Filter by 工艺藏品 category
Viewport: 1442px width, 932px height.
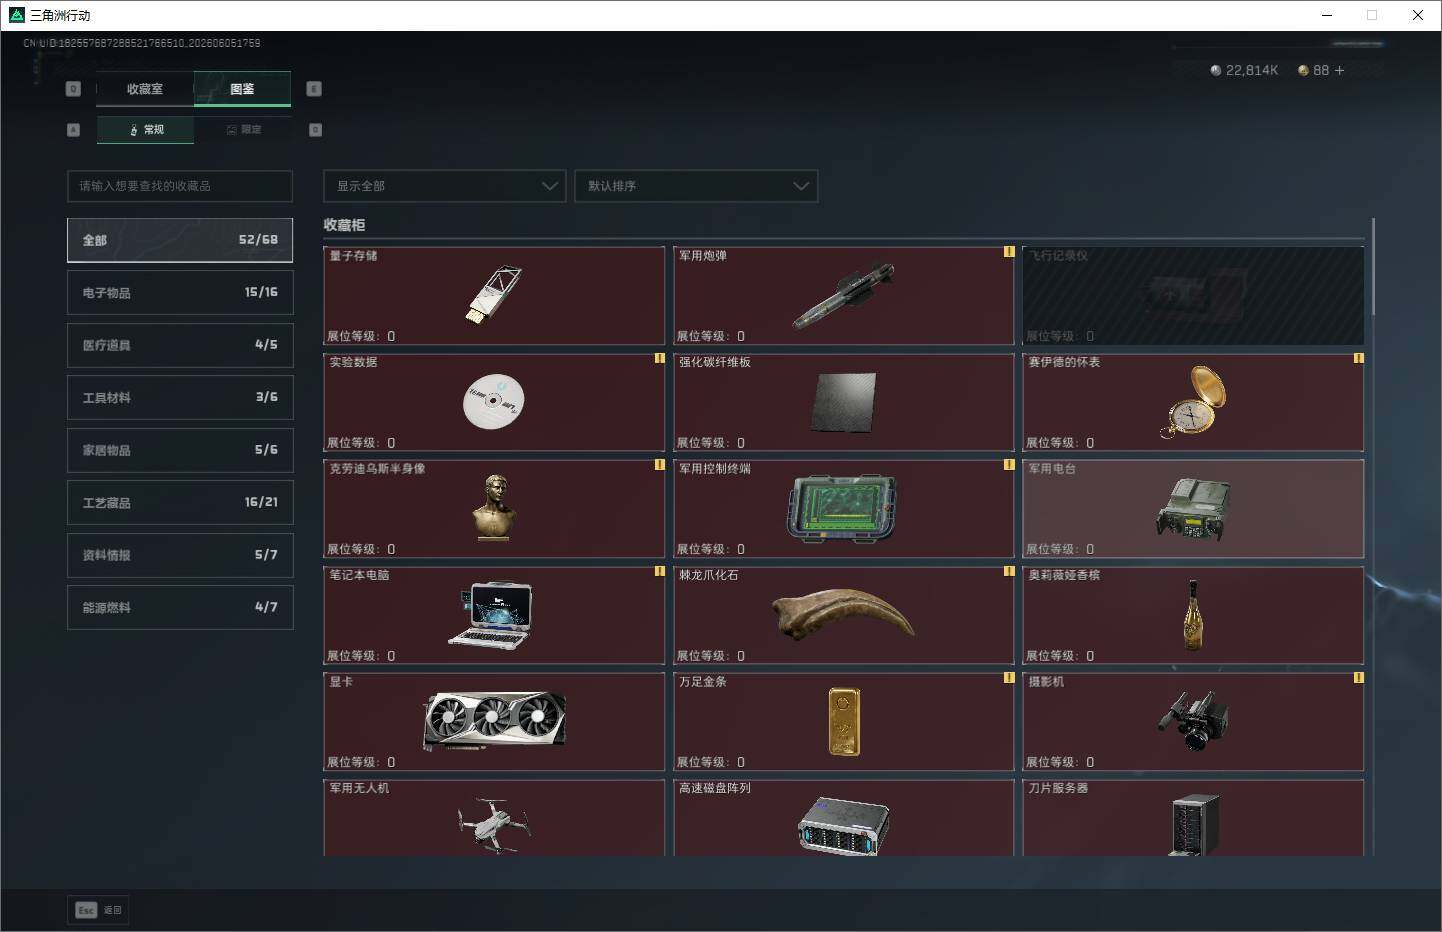(x=180, y=502)
